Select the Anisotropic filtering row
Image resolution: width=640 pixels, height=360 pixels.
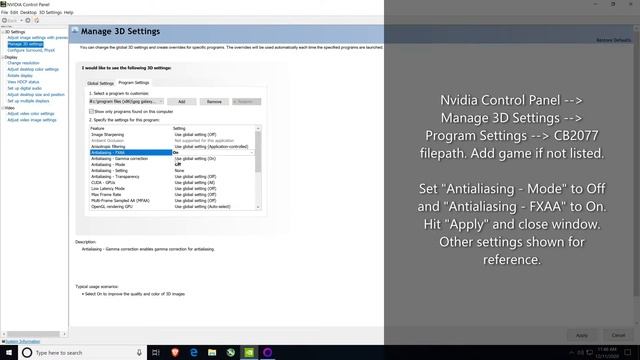click(172, 146)
